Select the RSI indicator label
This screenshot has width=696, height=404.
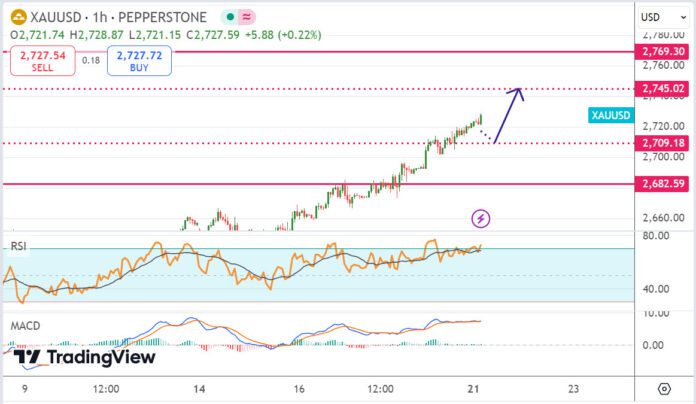click(18, 245)
